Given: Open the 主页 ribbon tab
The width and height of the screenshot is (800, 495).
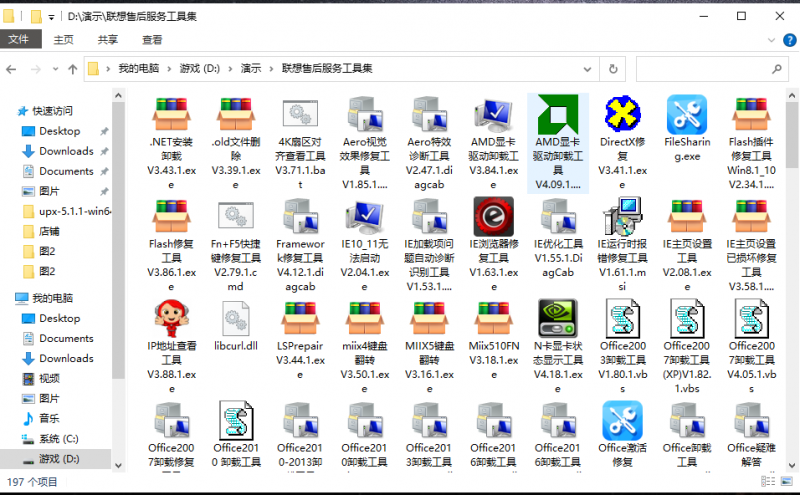Looking at the screenshot, I should tap(64, 39).
